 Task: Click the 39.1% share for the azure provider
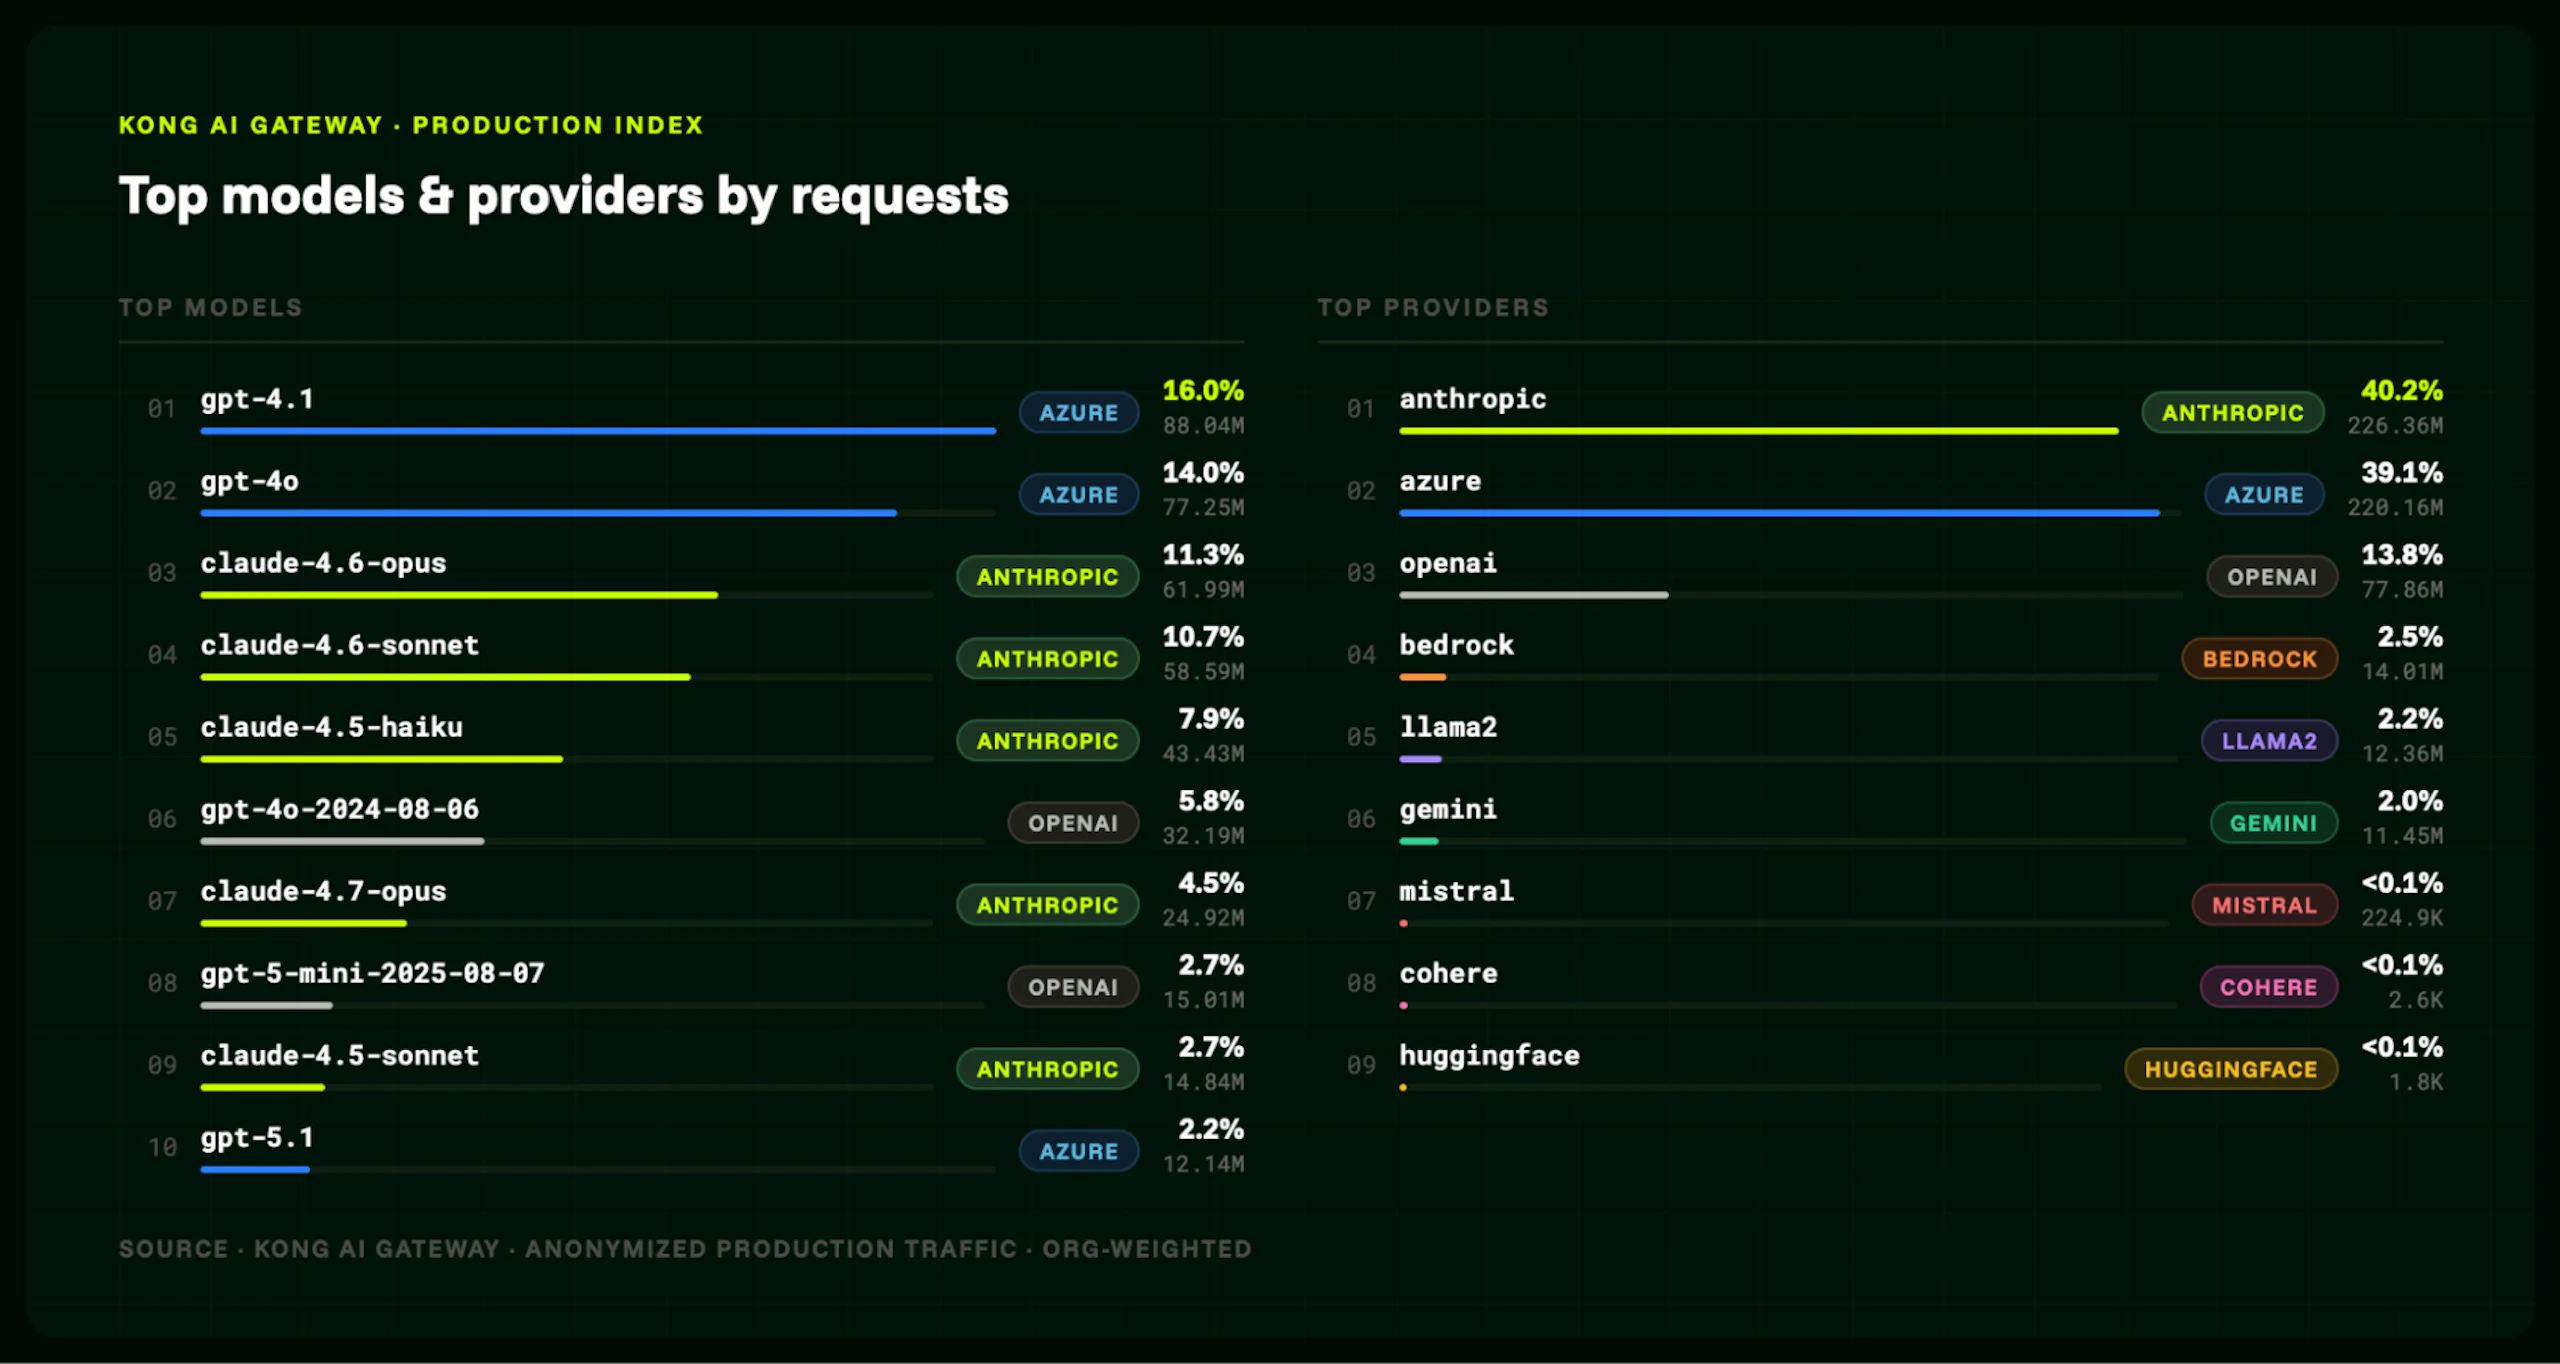coord(2402,472)
